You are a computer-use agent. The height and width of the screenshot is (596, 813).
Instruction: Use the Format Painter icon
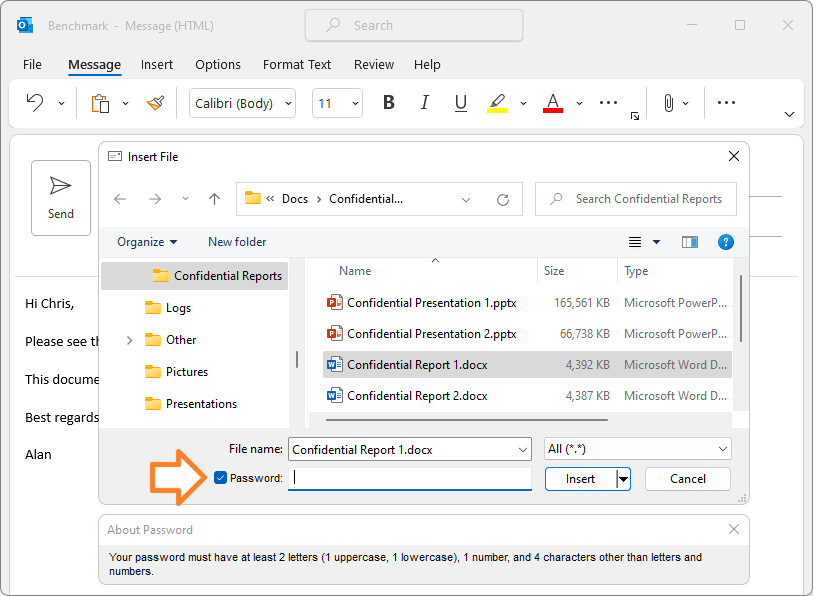tap(156, 103)
